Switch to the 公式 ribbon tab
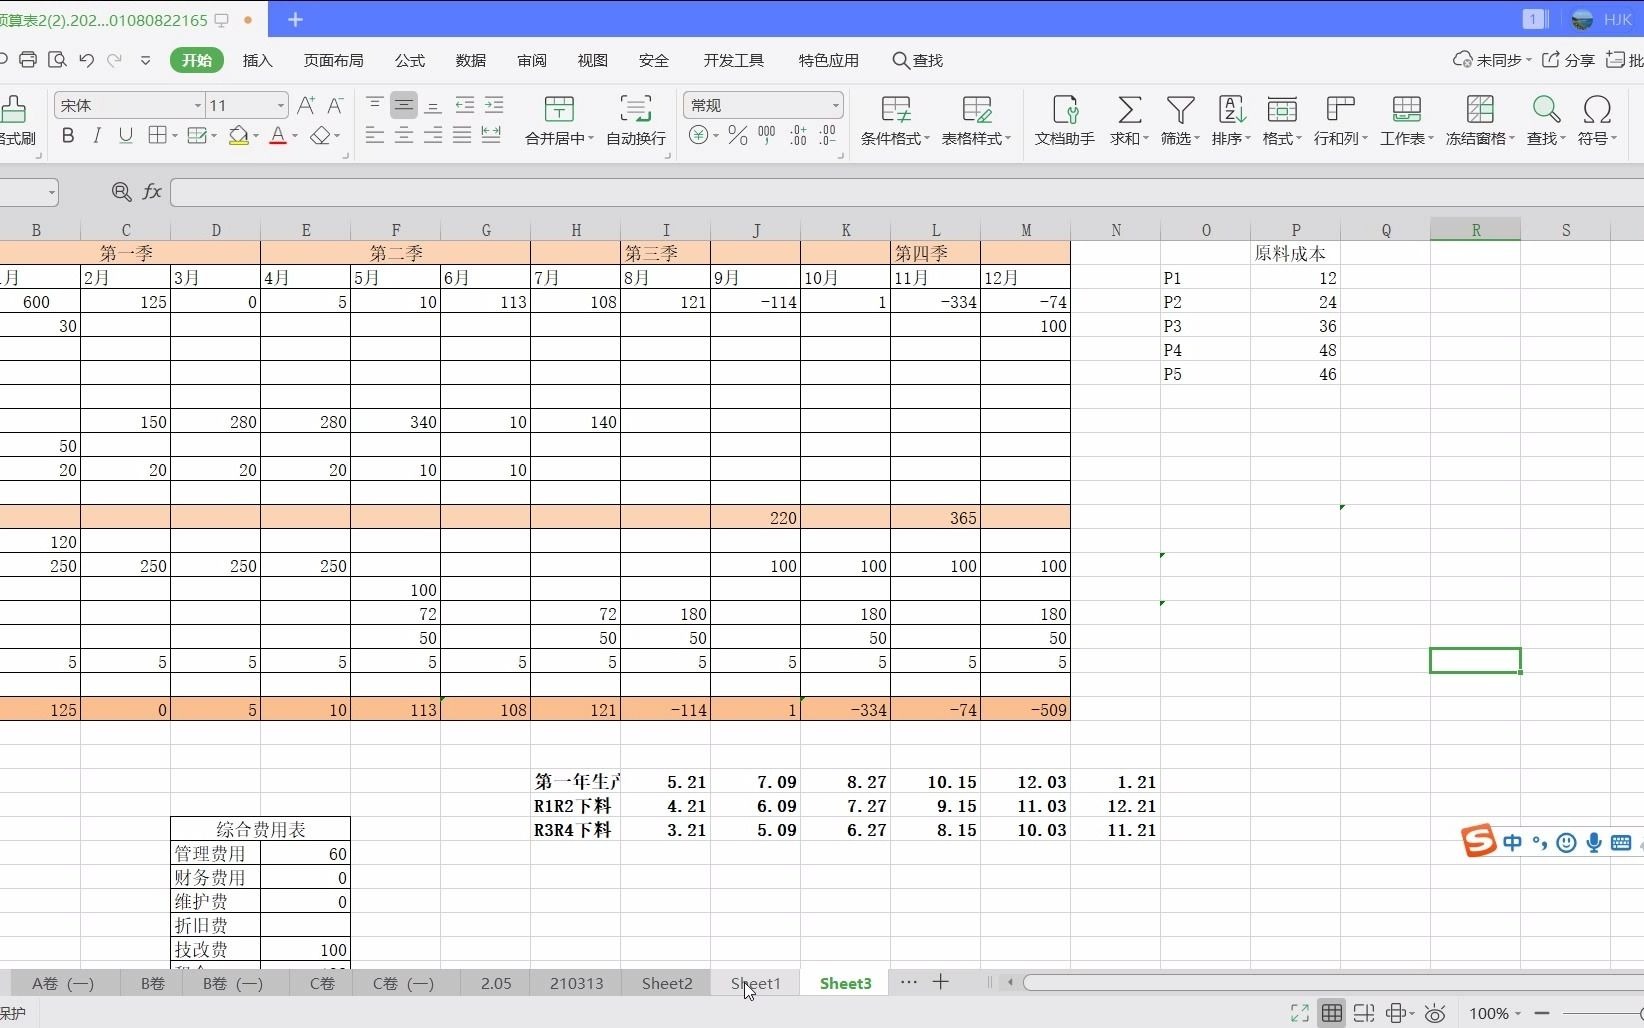Image resolution: width=1644 pixels, height=1028 pixels. pos(409,60)
